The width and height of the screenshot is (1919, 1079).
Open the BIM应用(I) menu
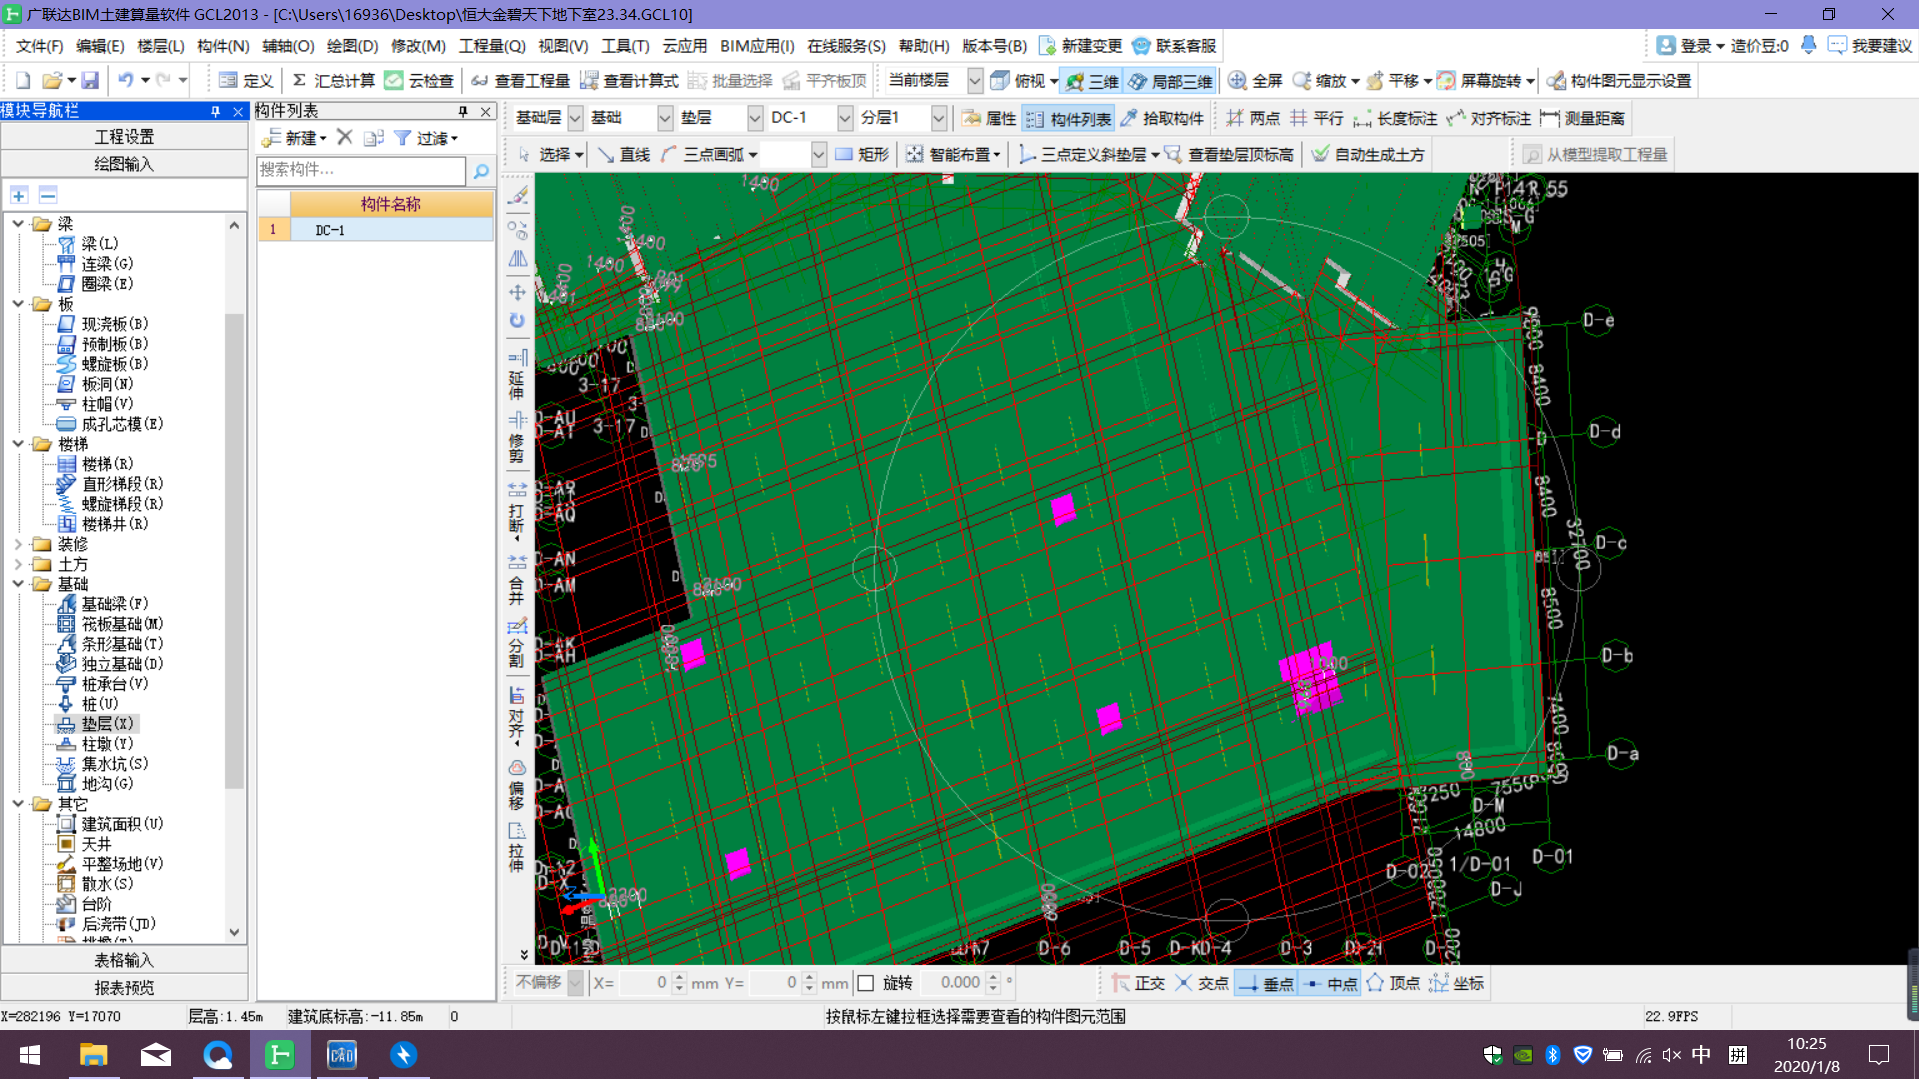757,46
